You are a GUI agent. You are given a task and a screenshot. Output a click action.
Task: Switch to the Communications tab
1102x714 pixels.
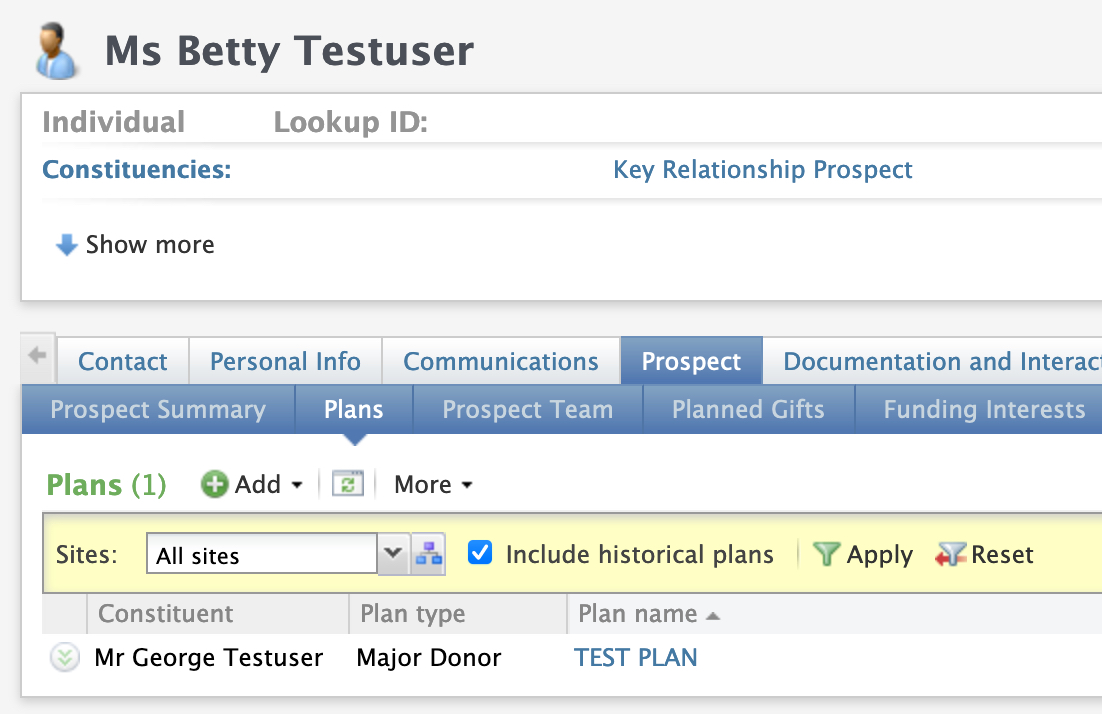click(x=500, y=362)
